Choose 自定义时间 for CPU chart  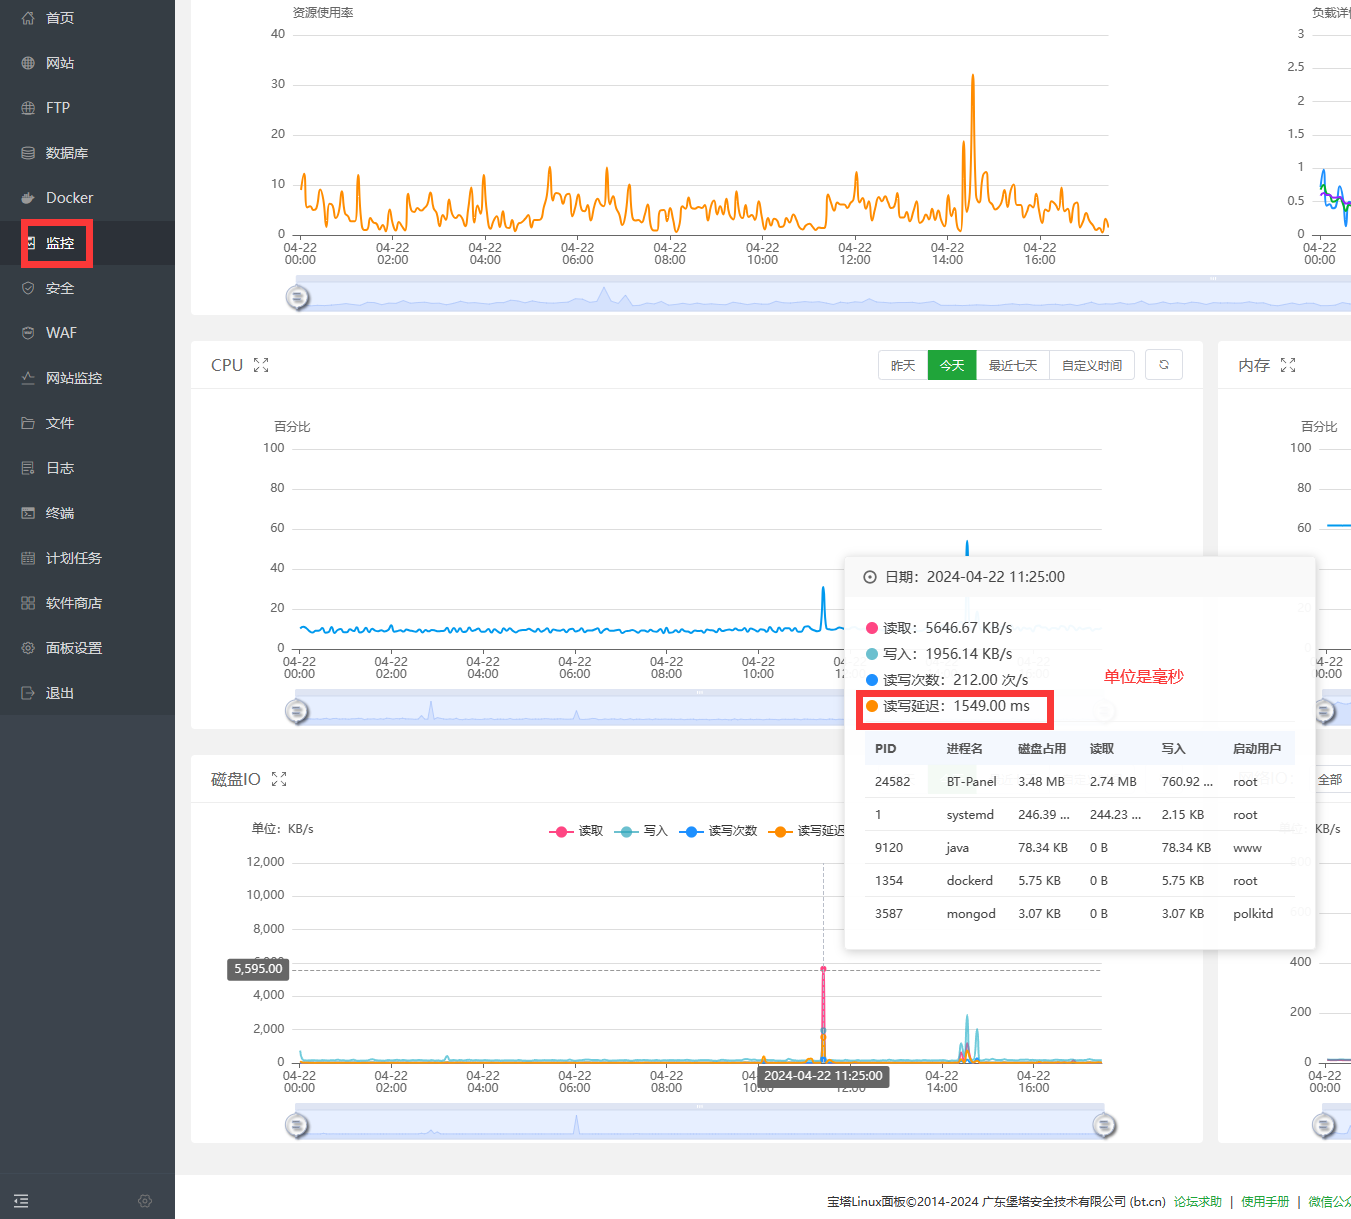[1092, 366]
